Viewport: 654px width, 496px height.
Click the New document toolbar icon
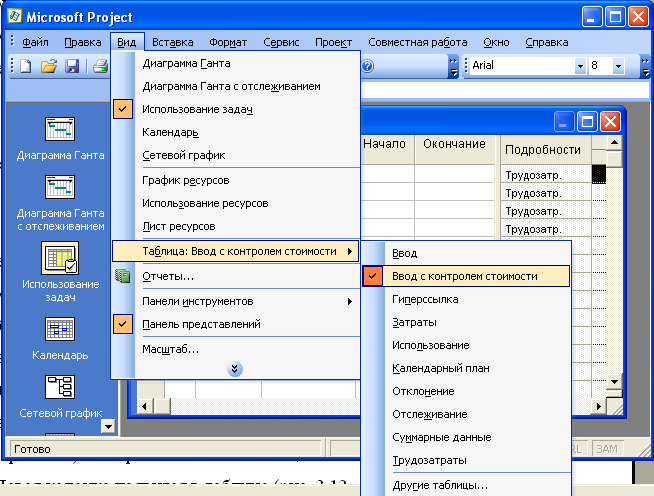[x=26, y=66]
